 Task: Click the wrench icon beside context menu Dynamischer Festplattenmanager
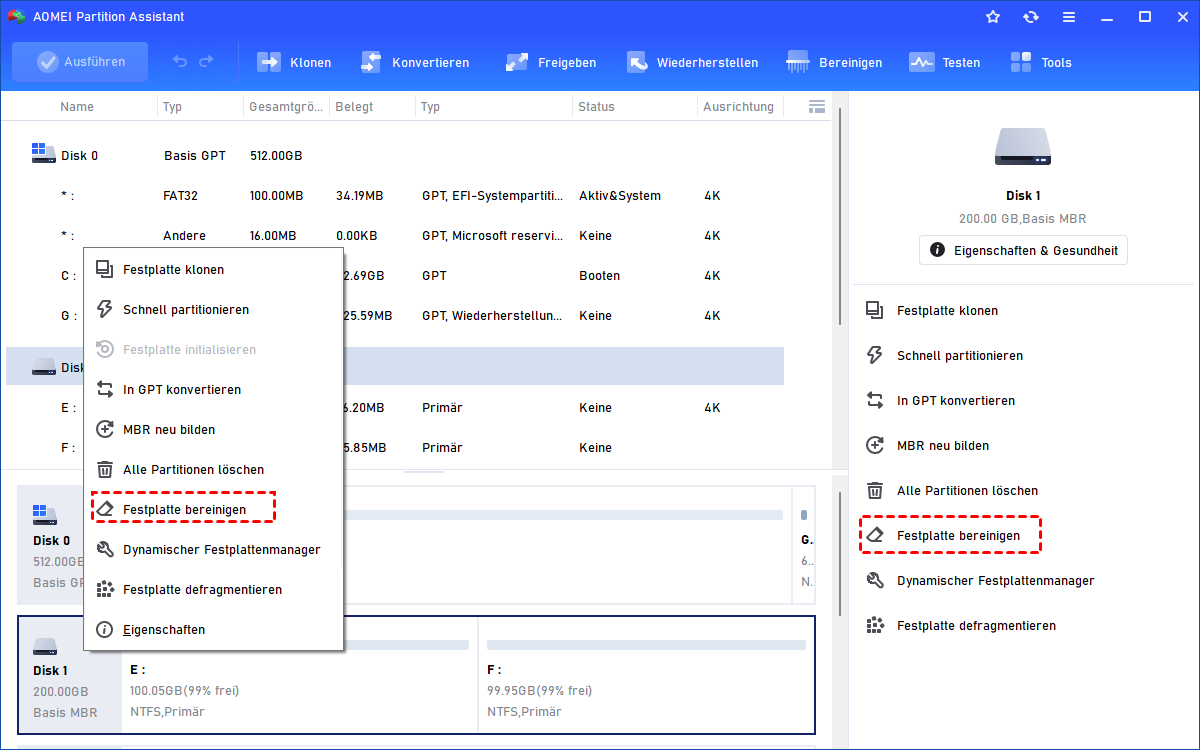point(104,549)
